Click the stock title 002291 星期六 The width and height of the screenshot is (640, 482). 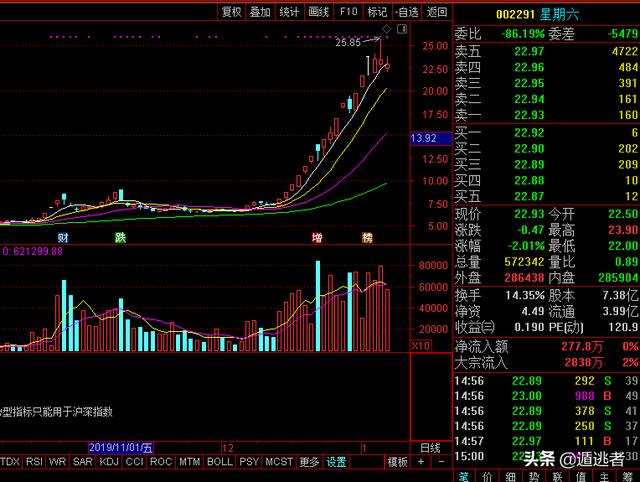(x=537, y=15)
